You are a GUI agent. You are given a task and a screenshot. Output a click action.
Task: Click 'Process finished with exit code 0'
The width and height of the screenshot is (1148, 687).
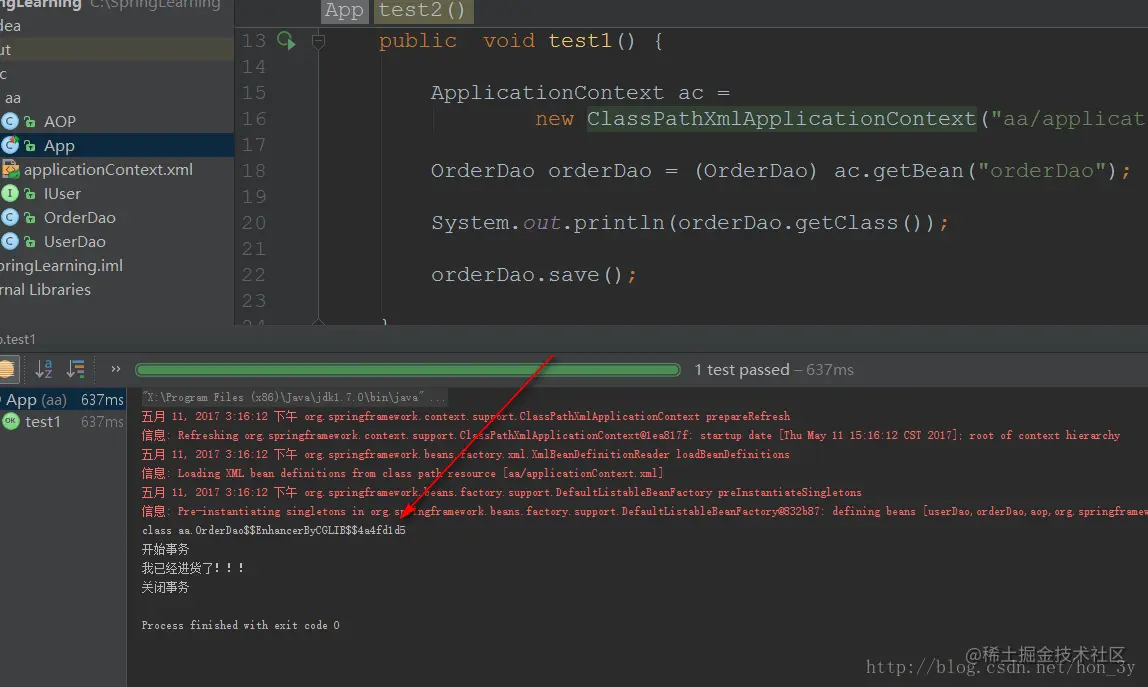pos(240,625)
